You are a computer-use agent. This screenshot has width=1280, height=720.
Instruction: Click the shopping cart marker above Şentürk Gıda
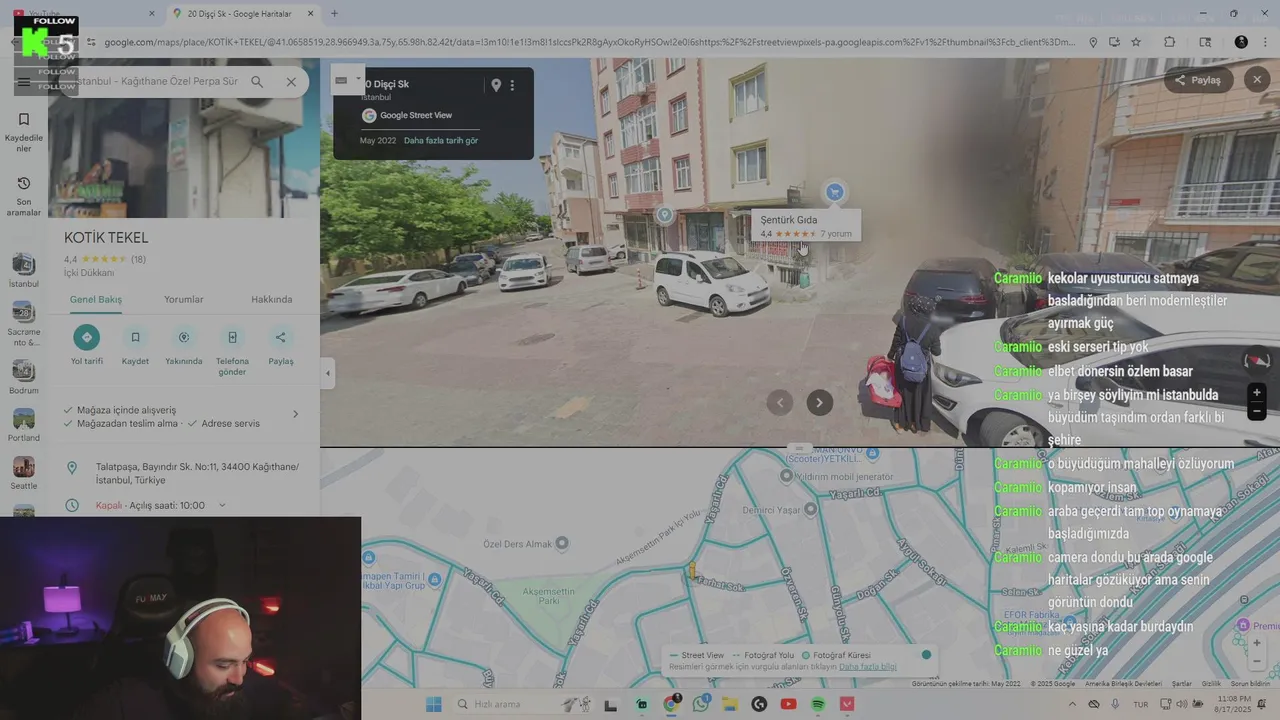point(834,193)
